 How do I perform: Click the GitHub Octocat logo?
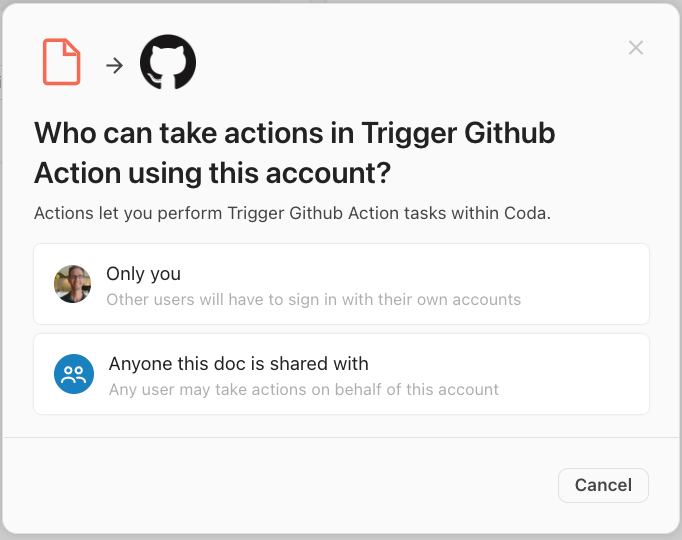point(167,62)
